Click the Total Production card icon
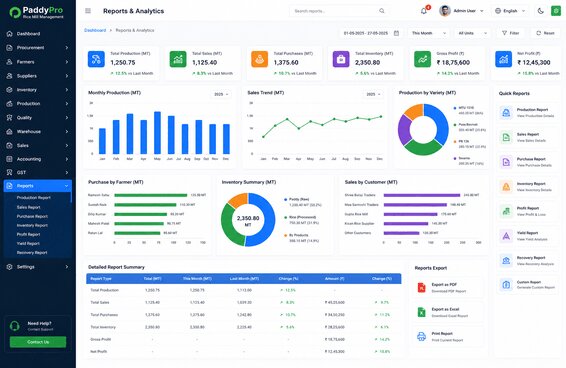The image size is (566, 368). click(x=96, y=59)
